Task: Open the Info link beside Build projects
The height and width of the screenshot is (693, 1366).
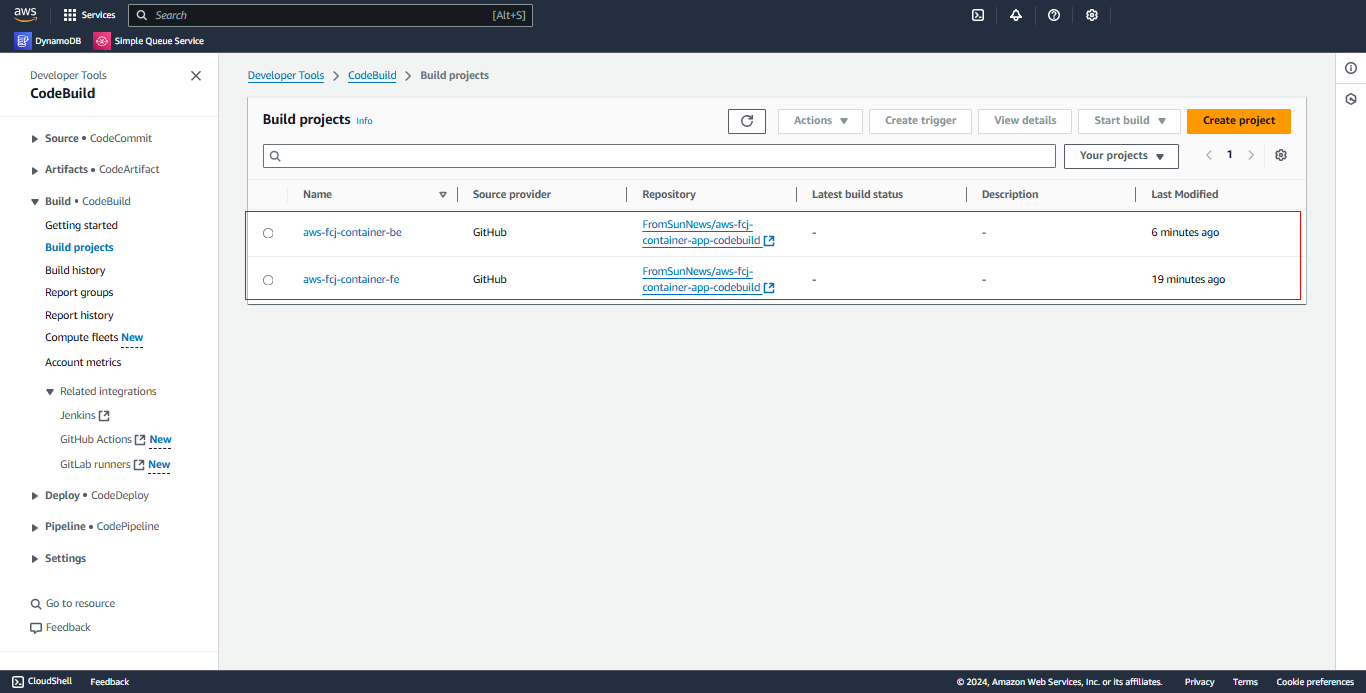Action: click(364, 121)
